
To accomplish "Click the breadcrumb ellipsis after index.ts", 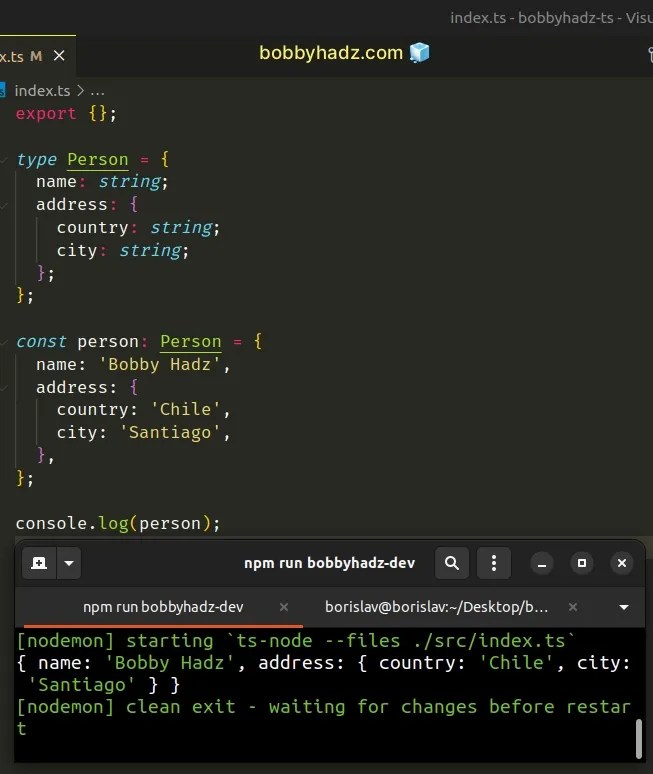I will (97, 91).
